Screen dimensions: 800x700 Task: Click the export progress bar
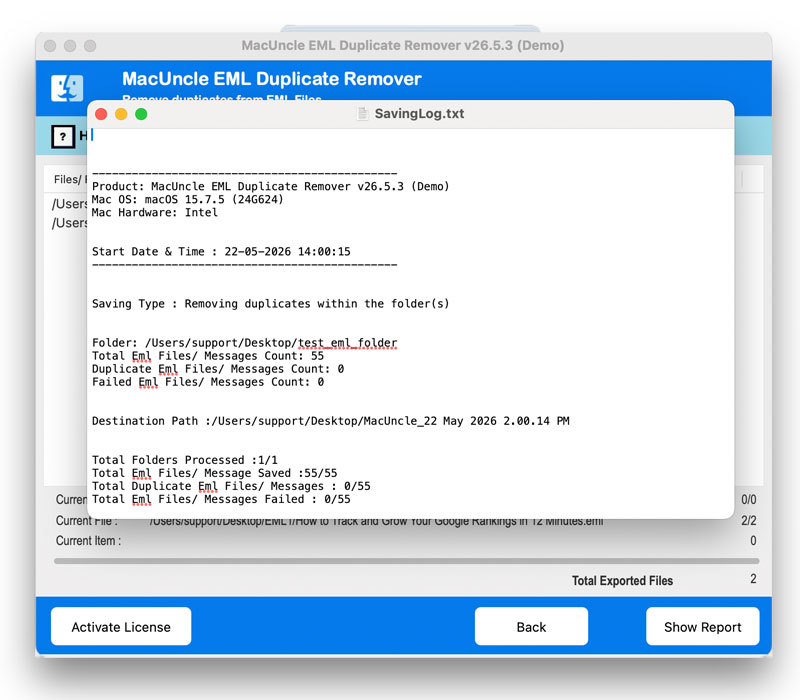tap(407, 561)
